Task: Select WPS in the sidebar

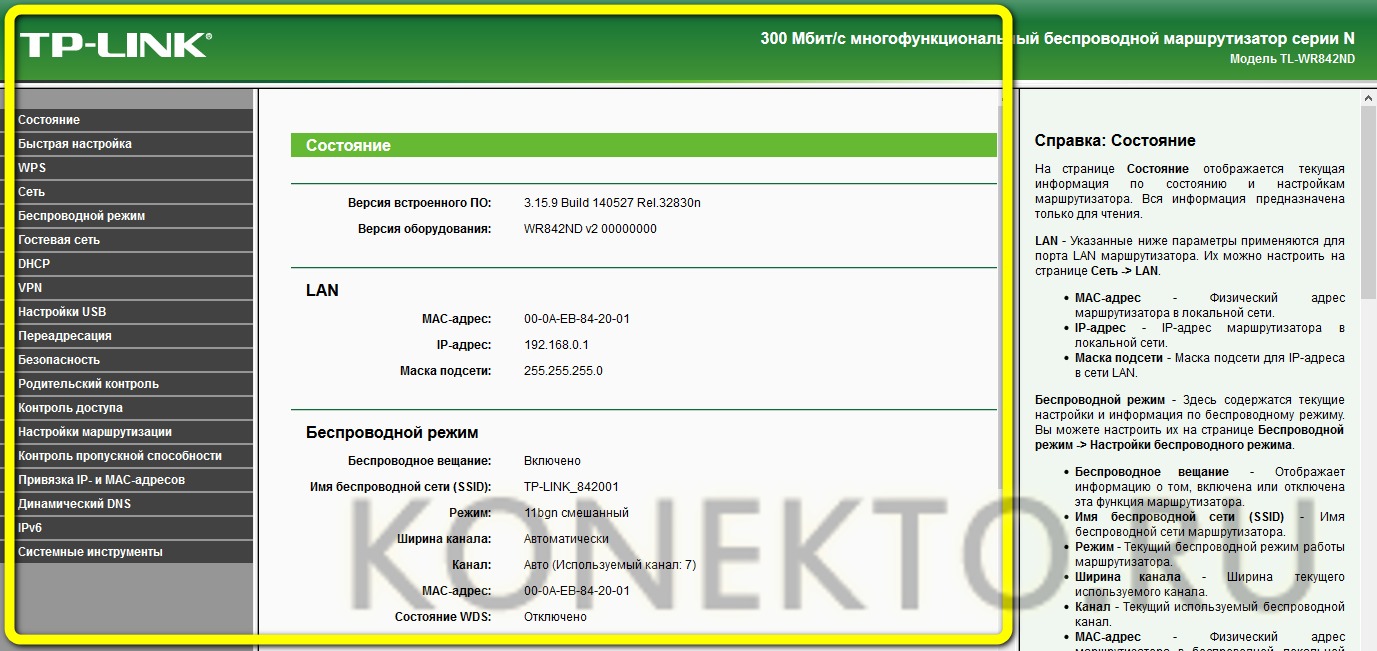Action: (x=126, y=168)
